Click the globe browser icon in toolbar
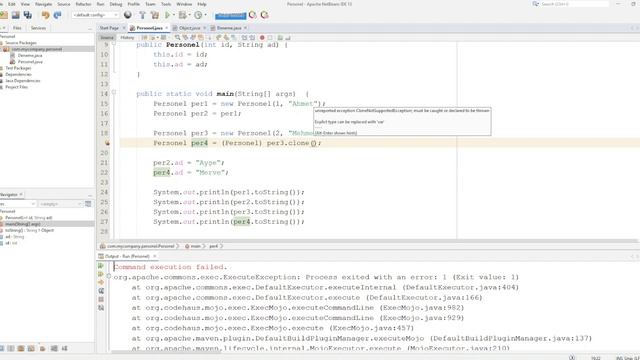 (x=128, y=15)
